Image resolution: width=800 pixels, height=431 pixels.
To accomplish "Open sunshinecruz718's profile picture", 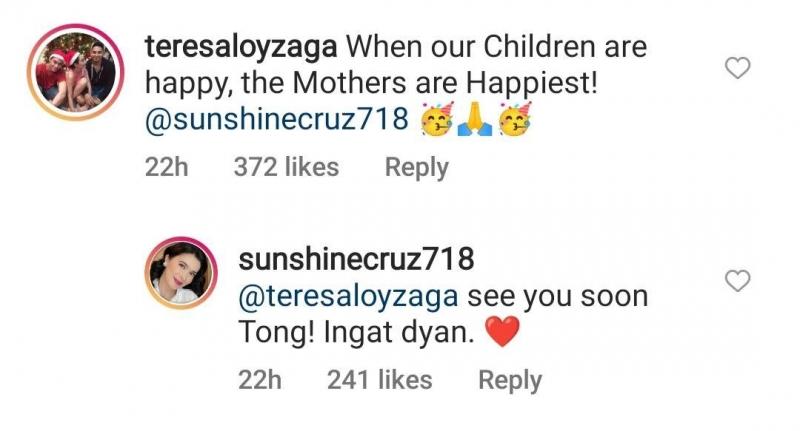I will tap(183, 275).
